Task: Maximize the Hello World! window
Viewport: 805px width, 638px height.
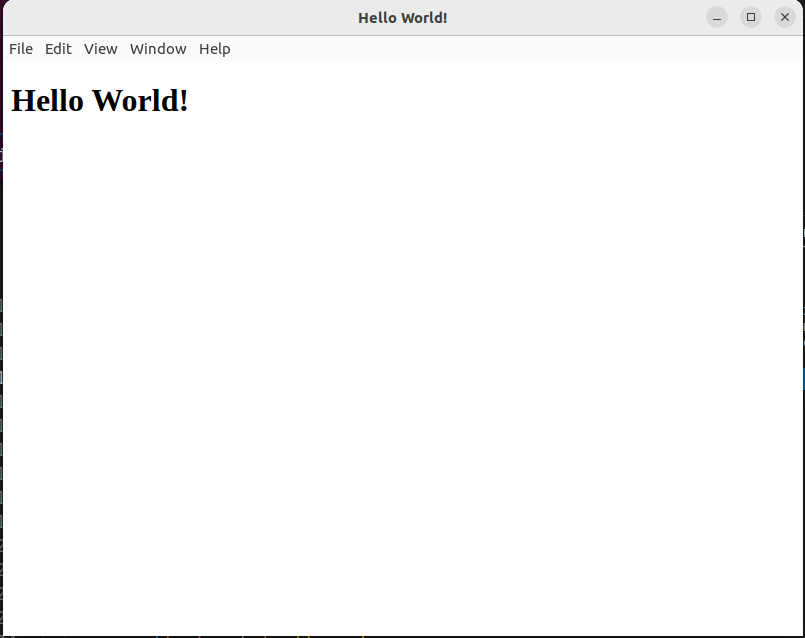Action: [751, 17]
